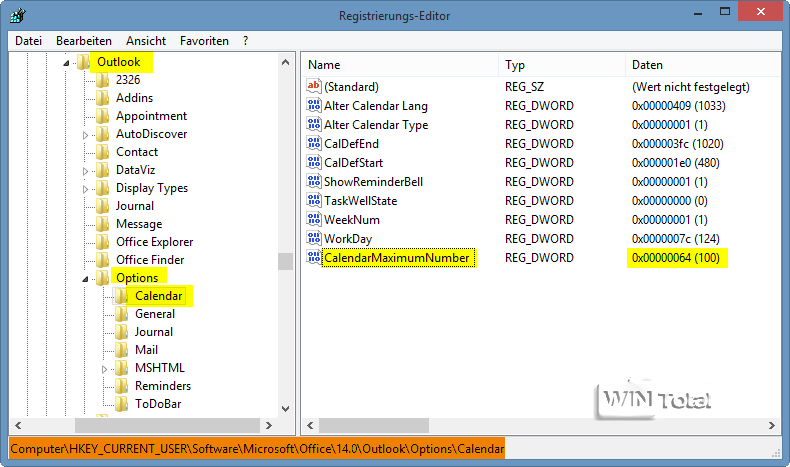The height and width of the screenshot is (467, 790).
Task: Select the Outlook tree key label
Action: point(118,62)
